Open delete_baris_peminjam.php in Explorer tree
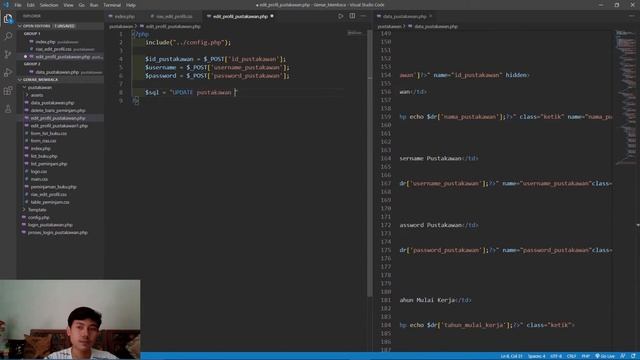 click(x=58, y=110)
